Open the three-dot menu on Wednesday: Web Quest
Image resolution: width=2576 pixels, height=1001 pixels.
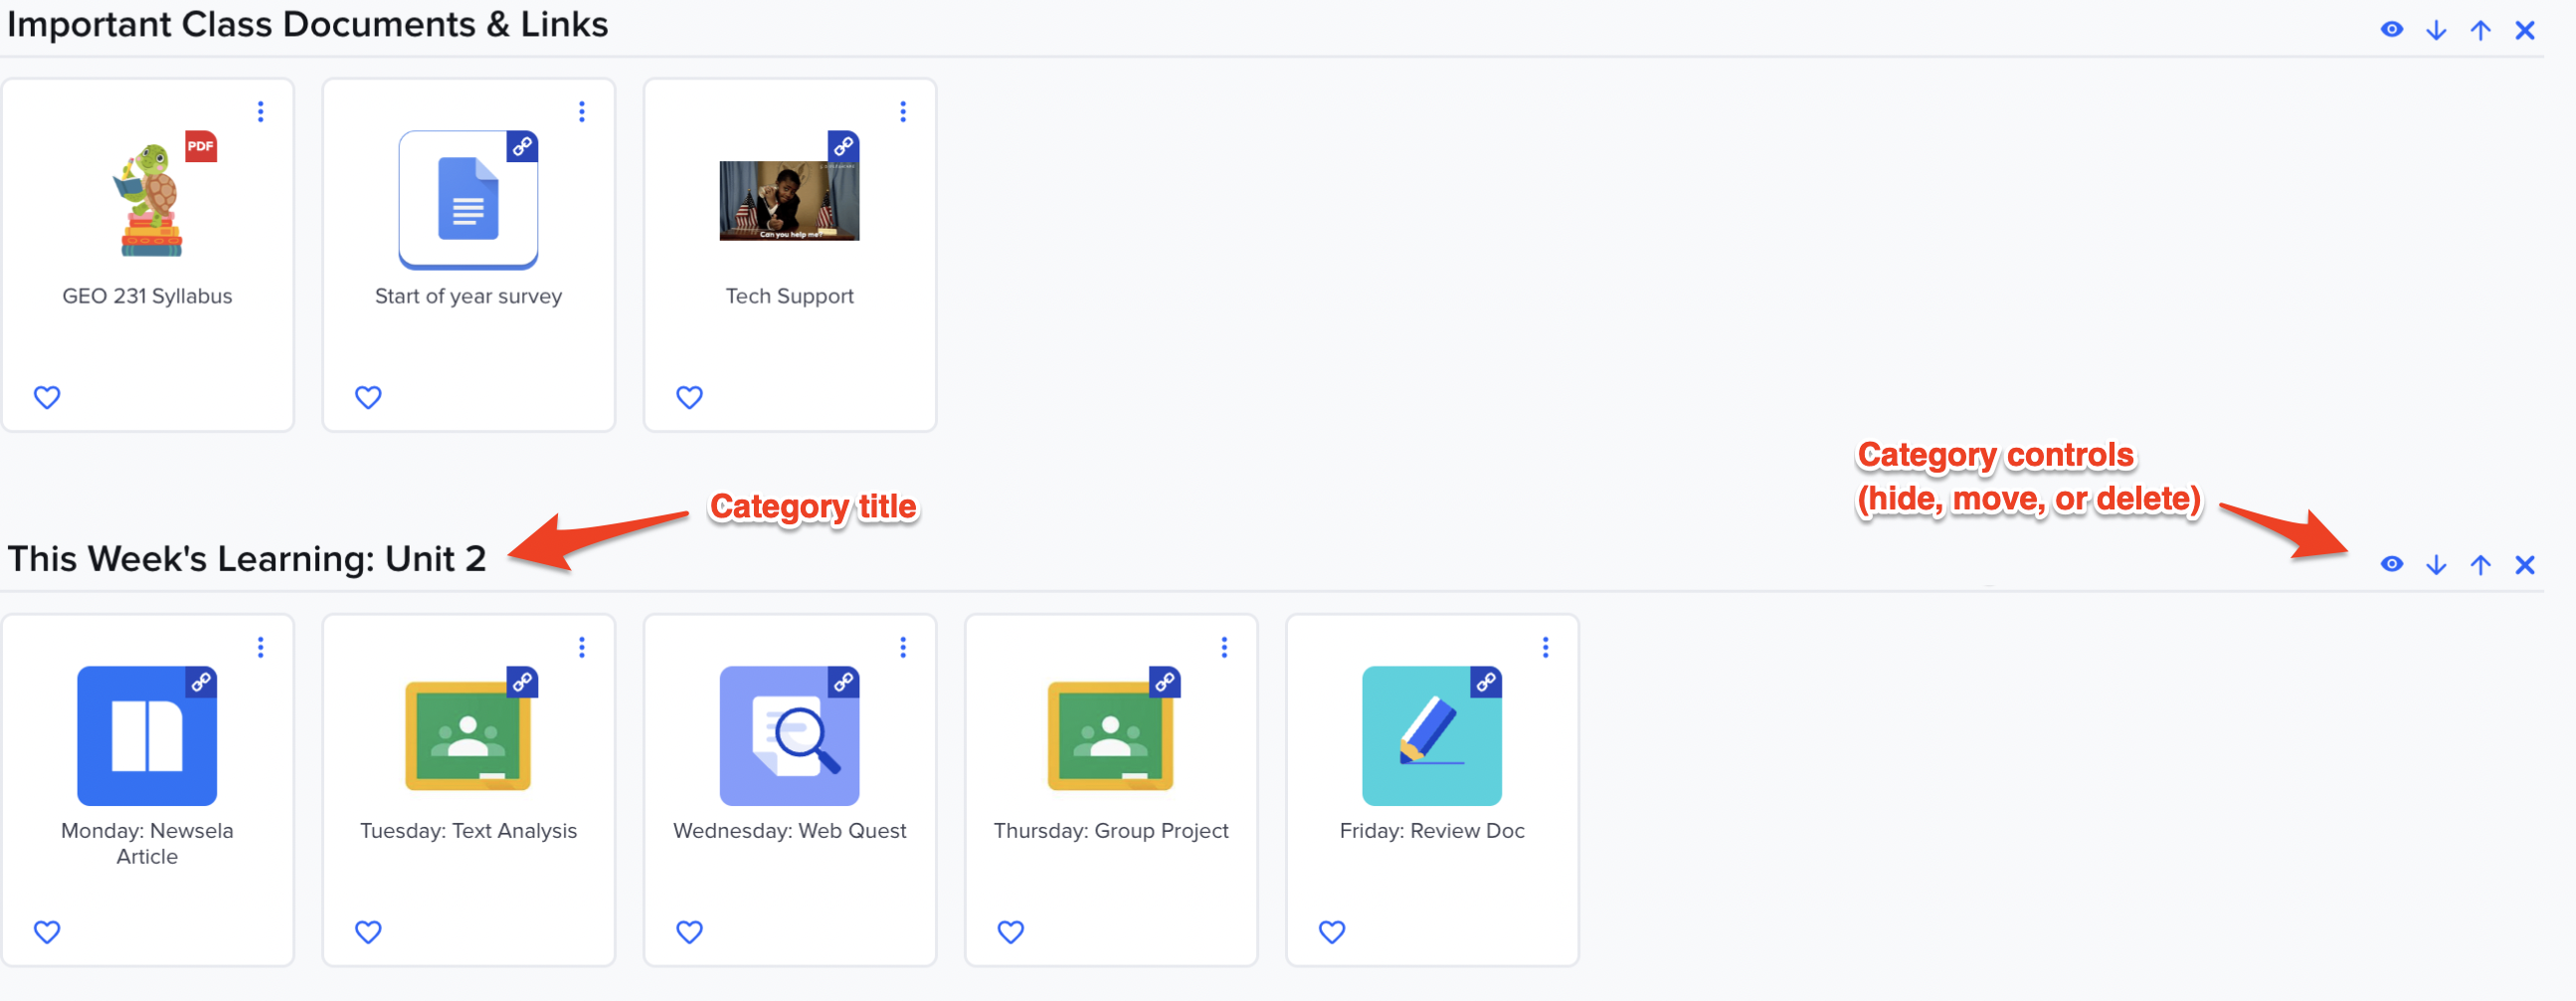coord(903,647)
